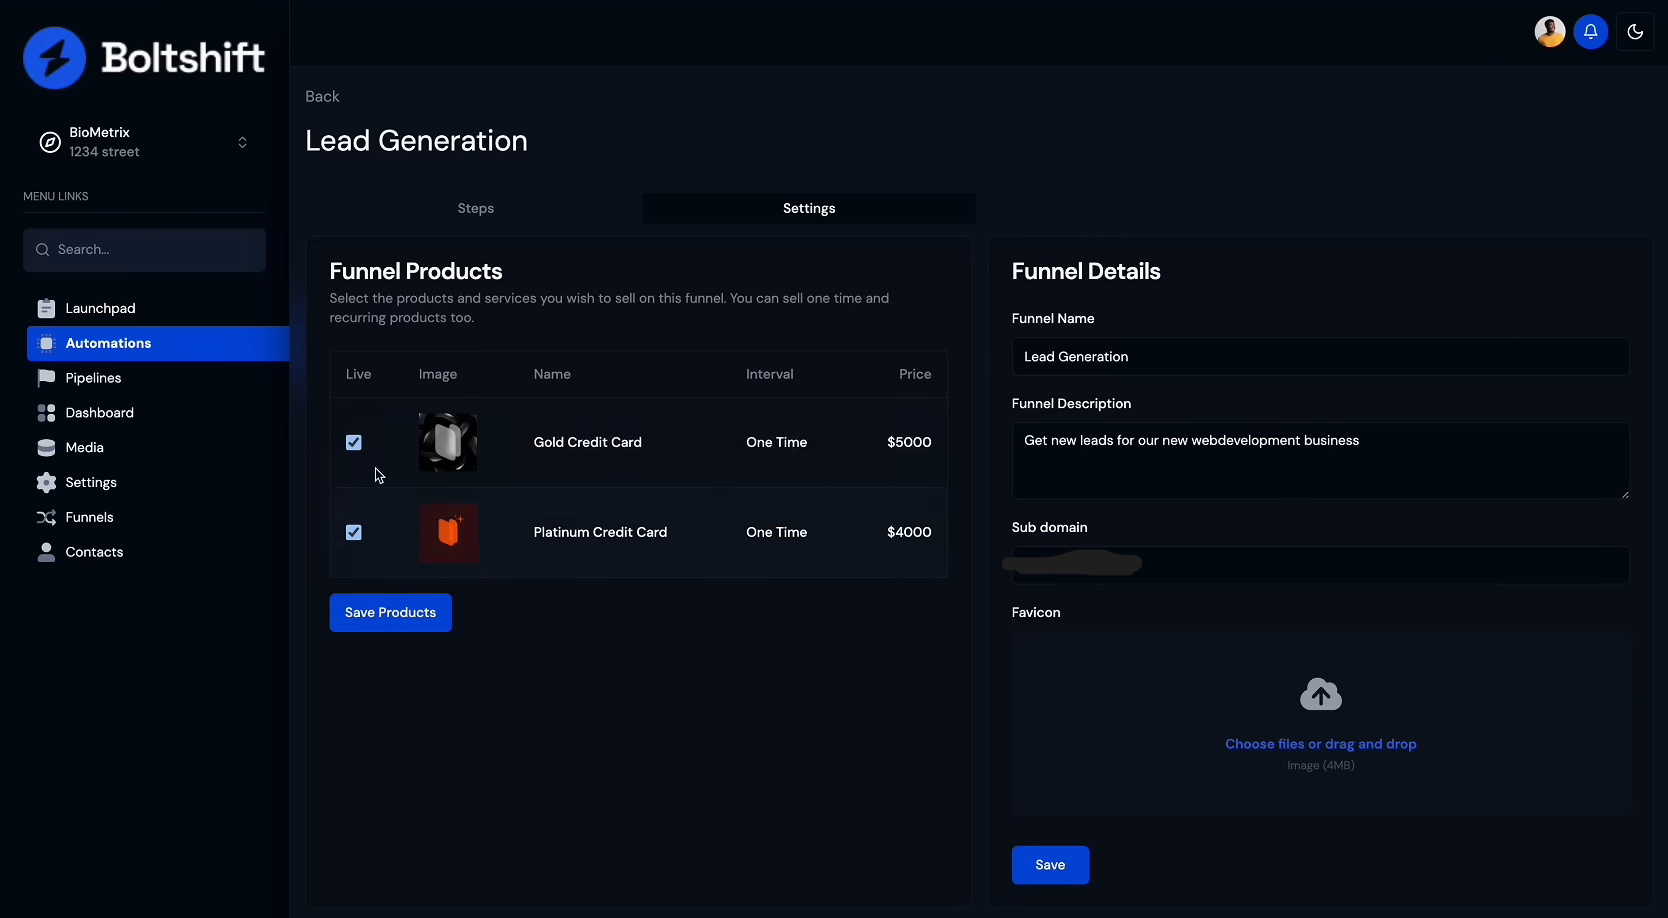This screenshot has width=1668, height=918.
Task: Click the search magnifier icon
Action: pos(43,250)
